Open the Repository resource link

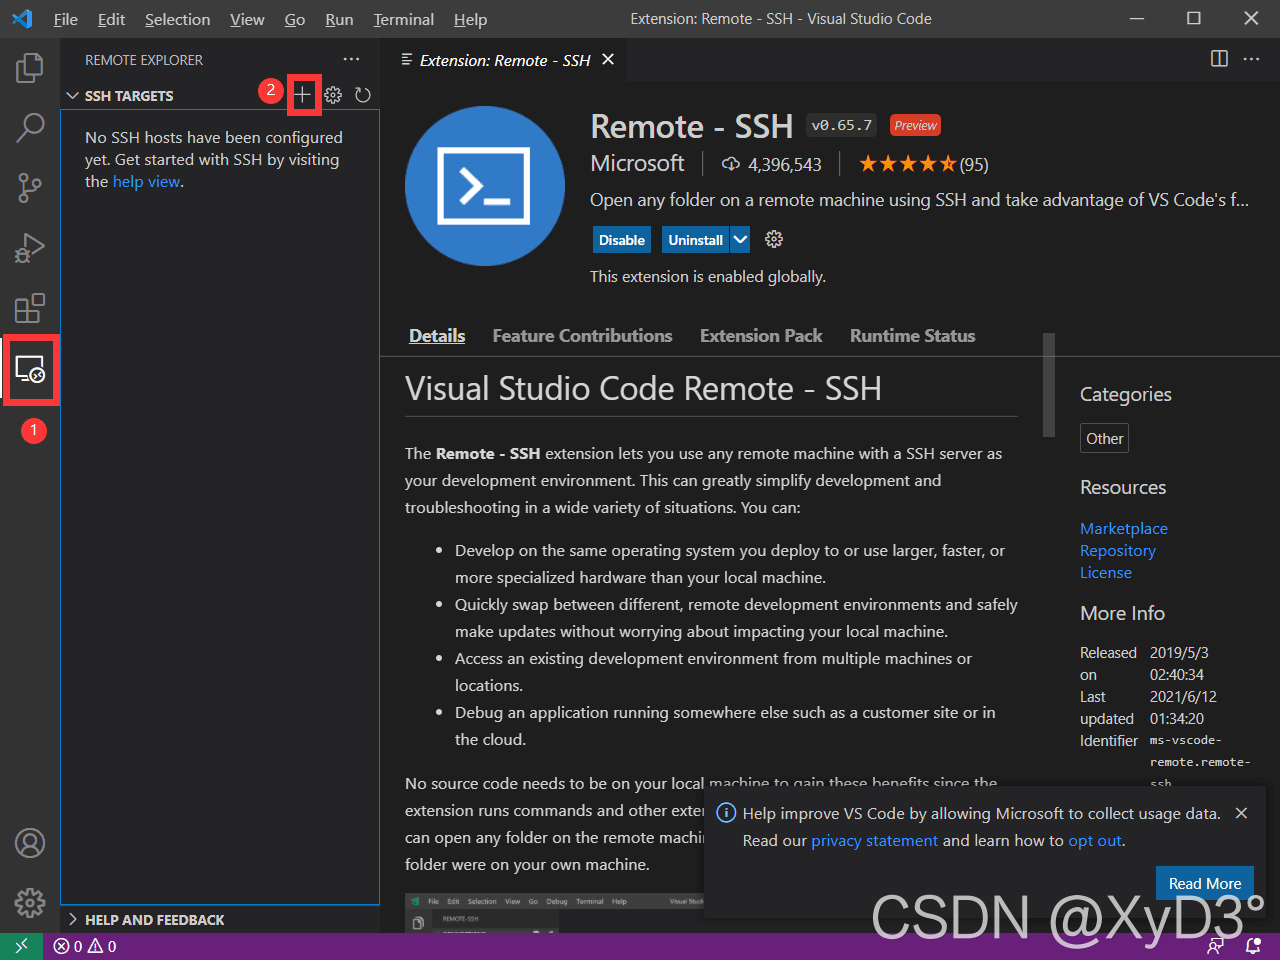click(x=1118, y=550)
